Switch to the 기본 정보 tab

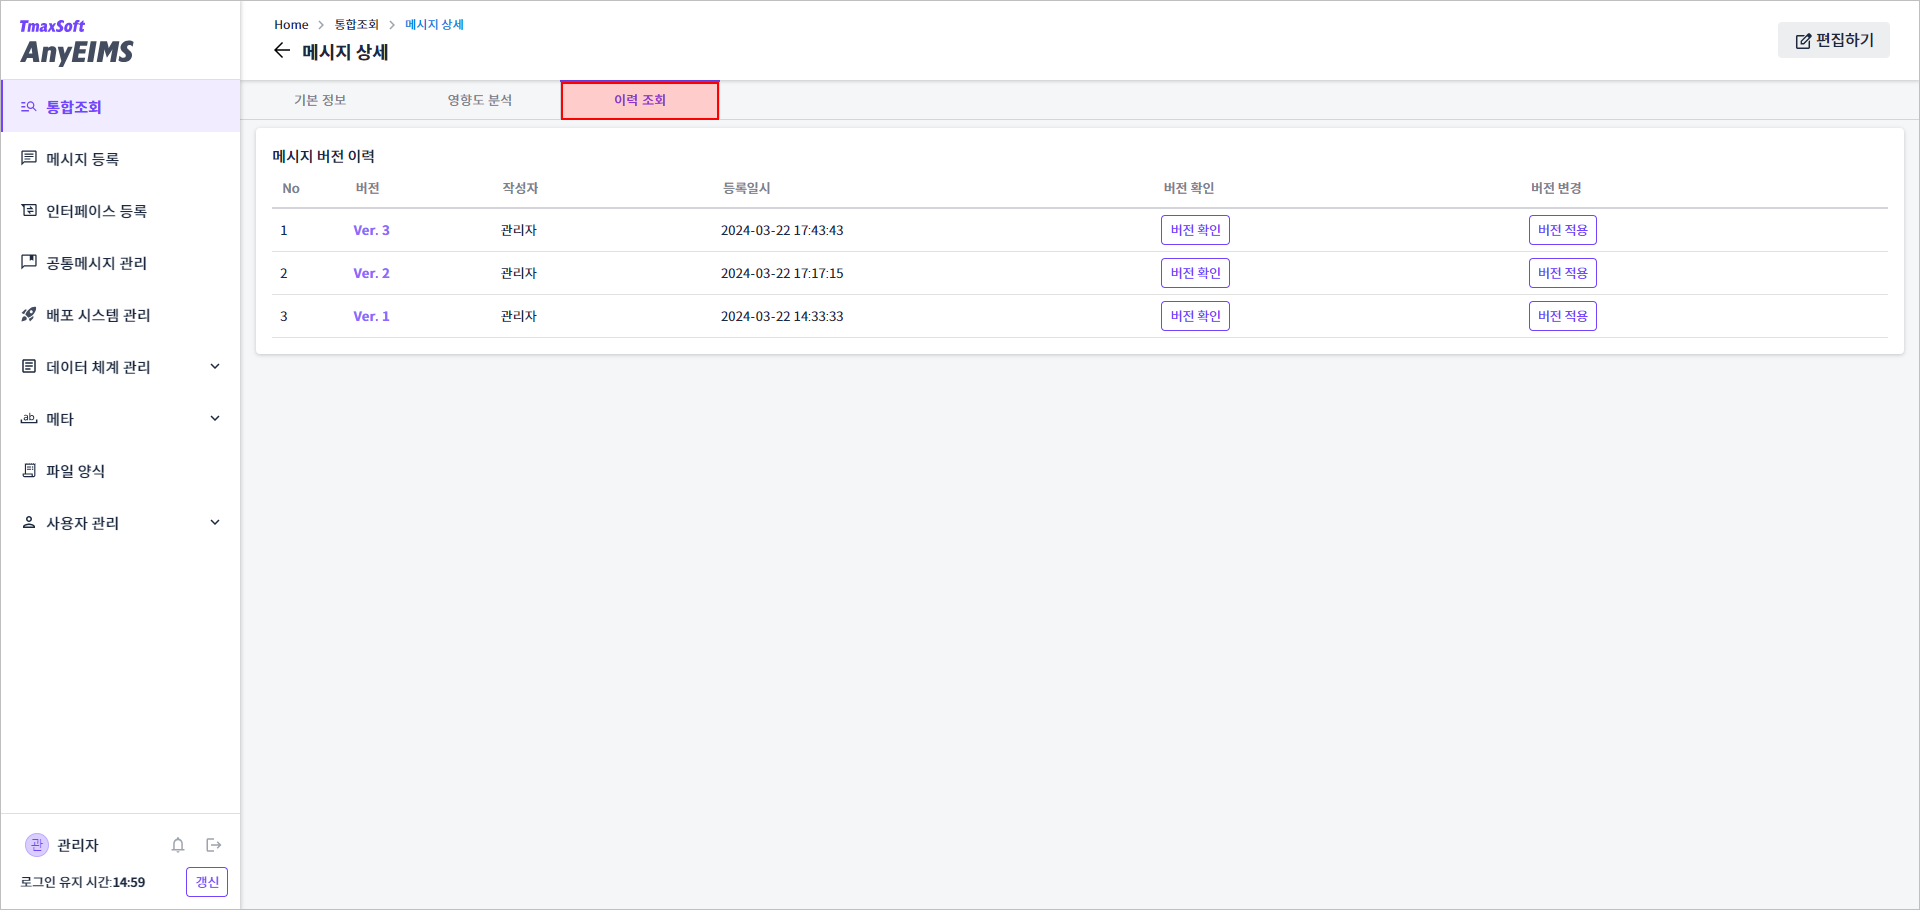(320, 100)
